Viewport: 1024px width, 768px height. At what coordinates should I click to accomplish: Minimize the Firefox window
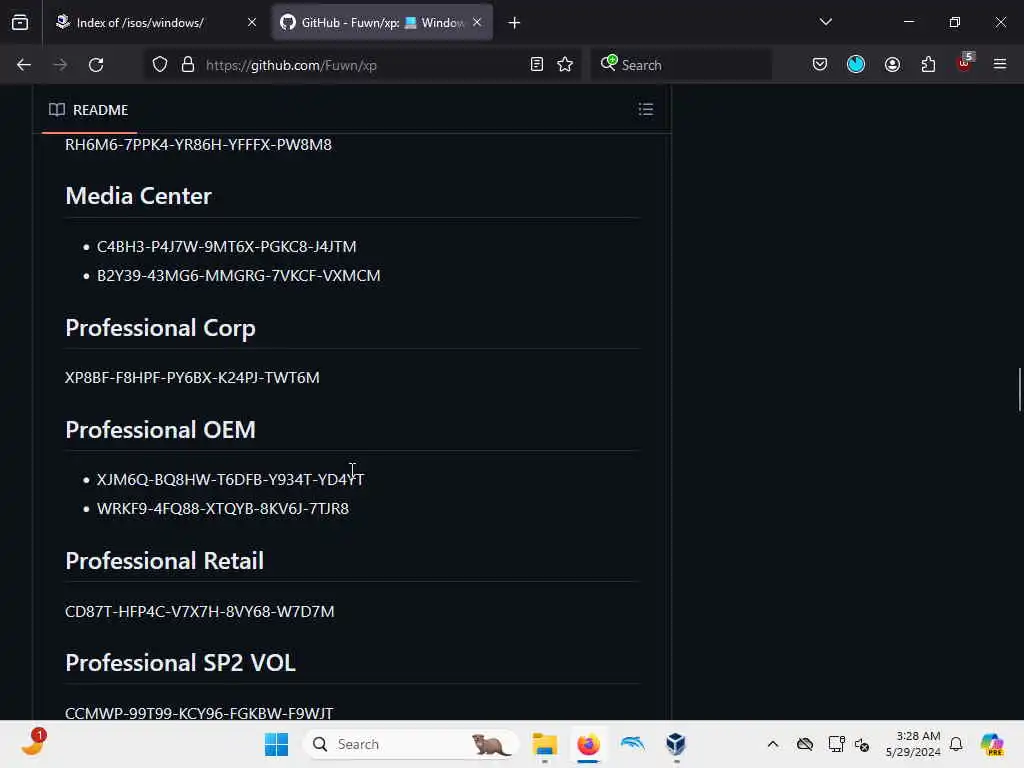(x=908, y=22)
